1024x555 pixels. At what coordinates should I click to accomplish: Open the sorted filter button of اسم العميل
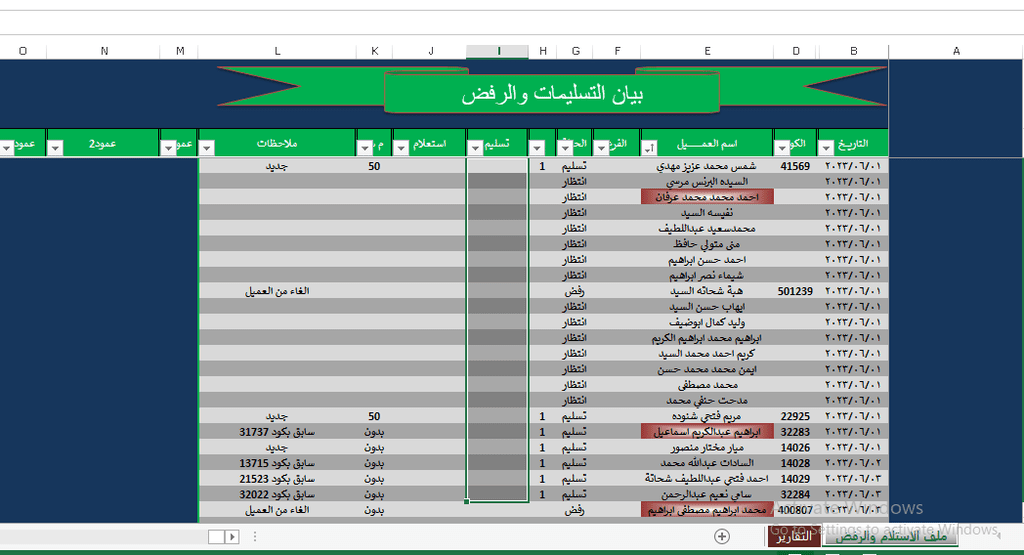point(648,148)
